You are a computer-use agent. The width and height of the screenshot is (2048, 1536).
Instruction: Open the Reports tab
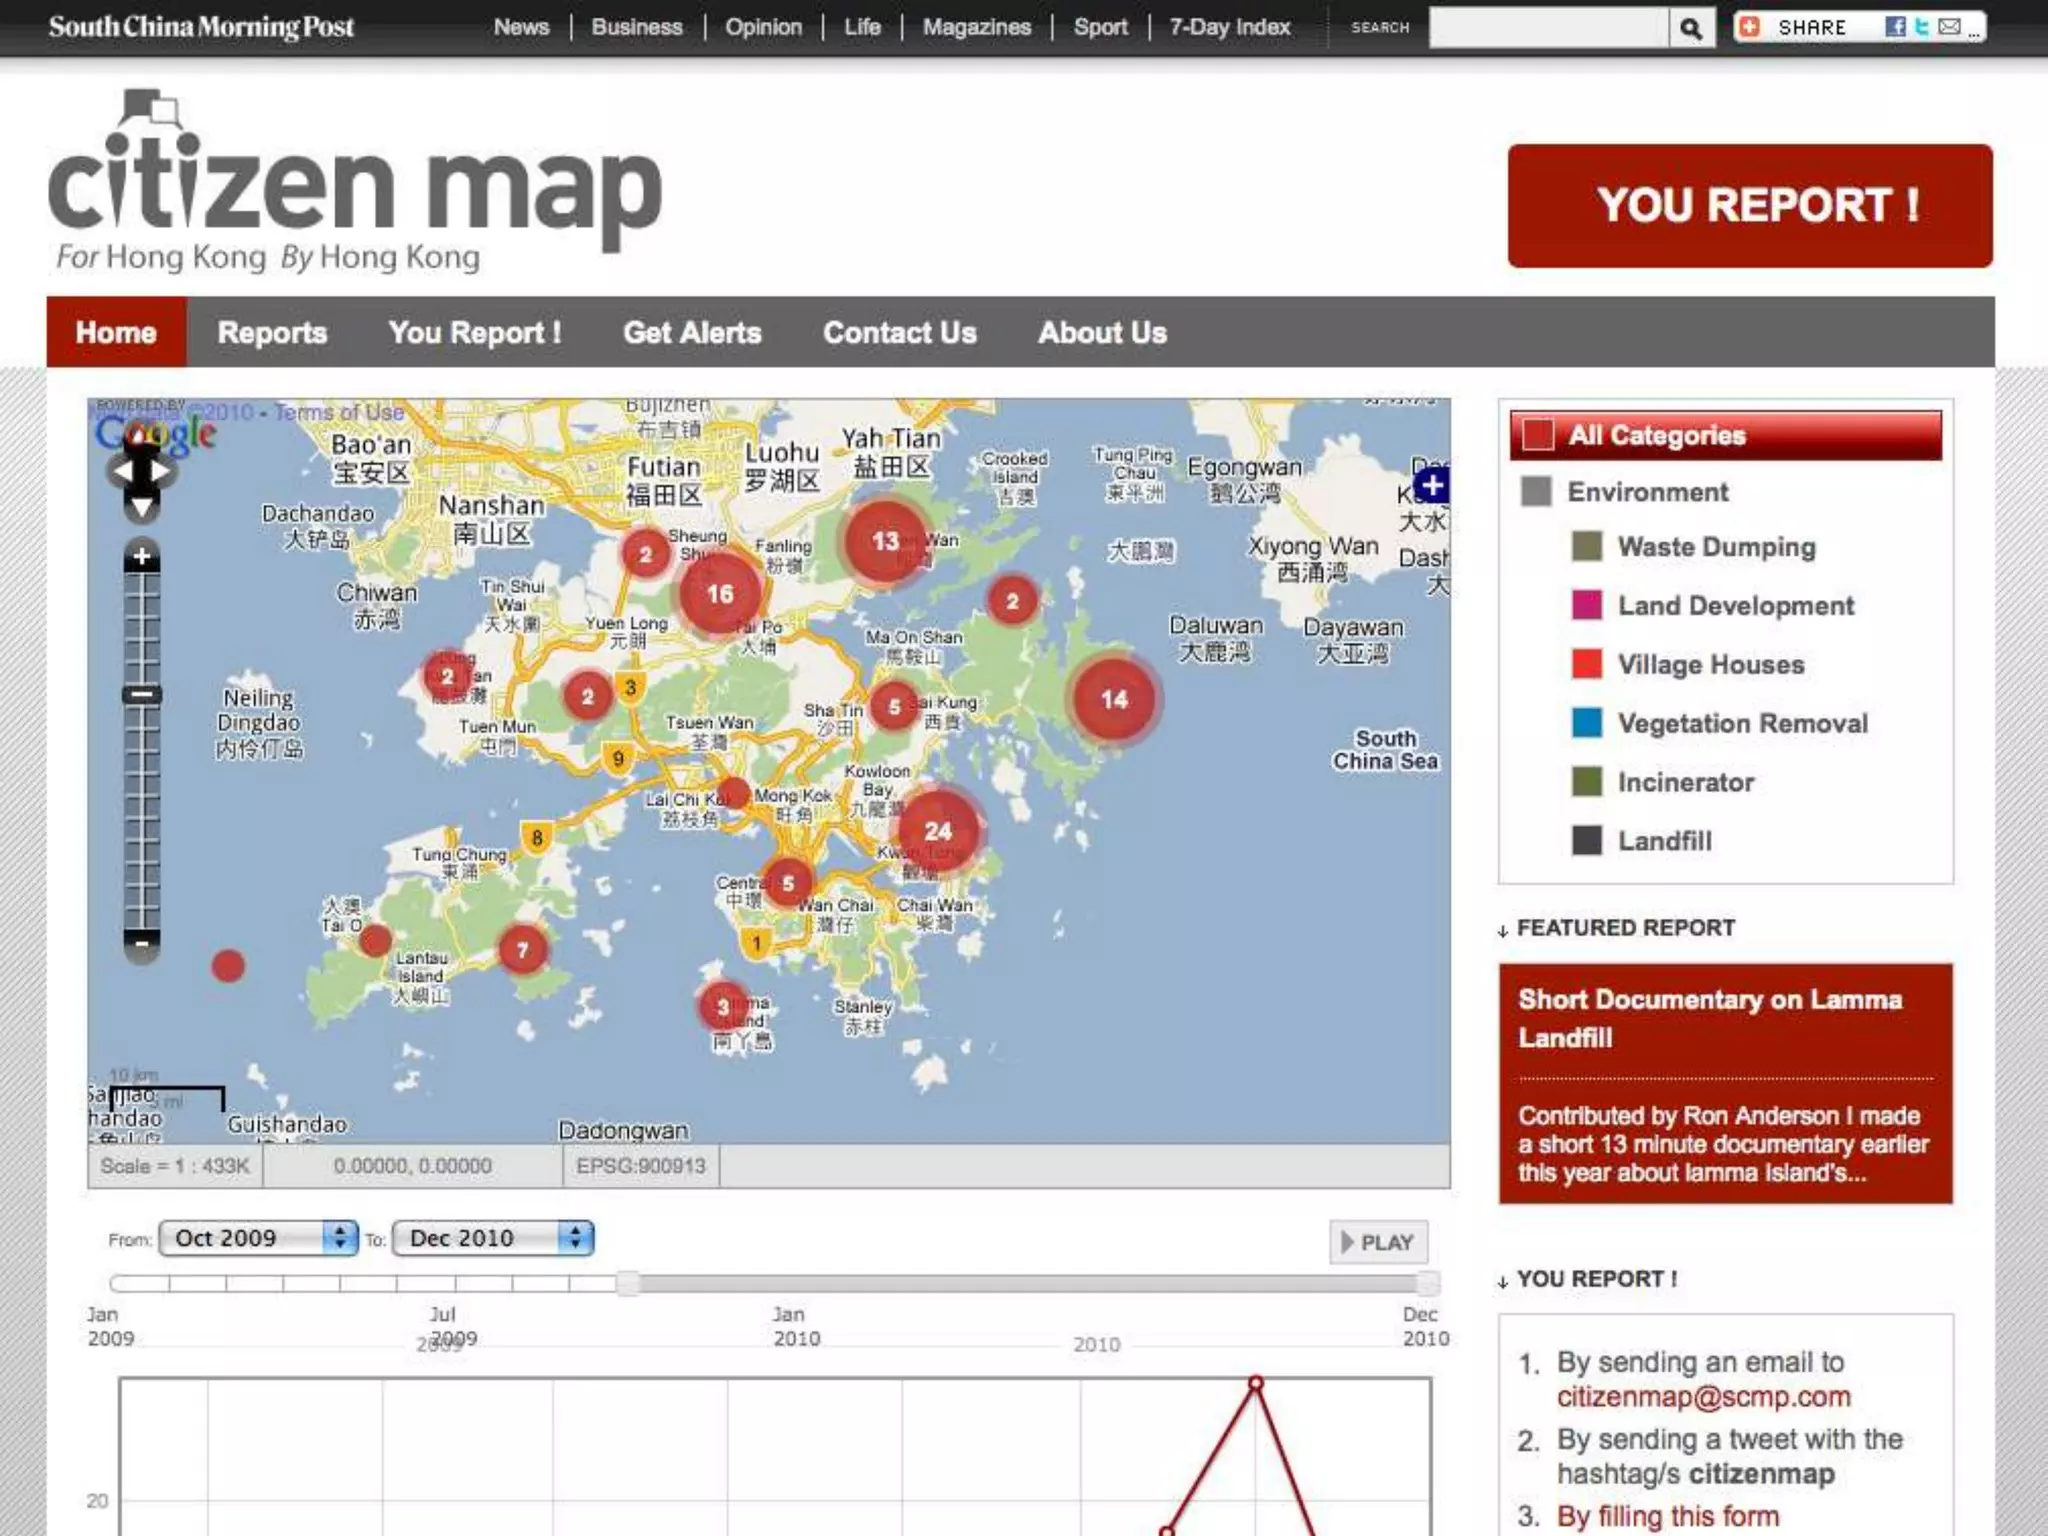pyautogui.click(x=272, y=333)
